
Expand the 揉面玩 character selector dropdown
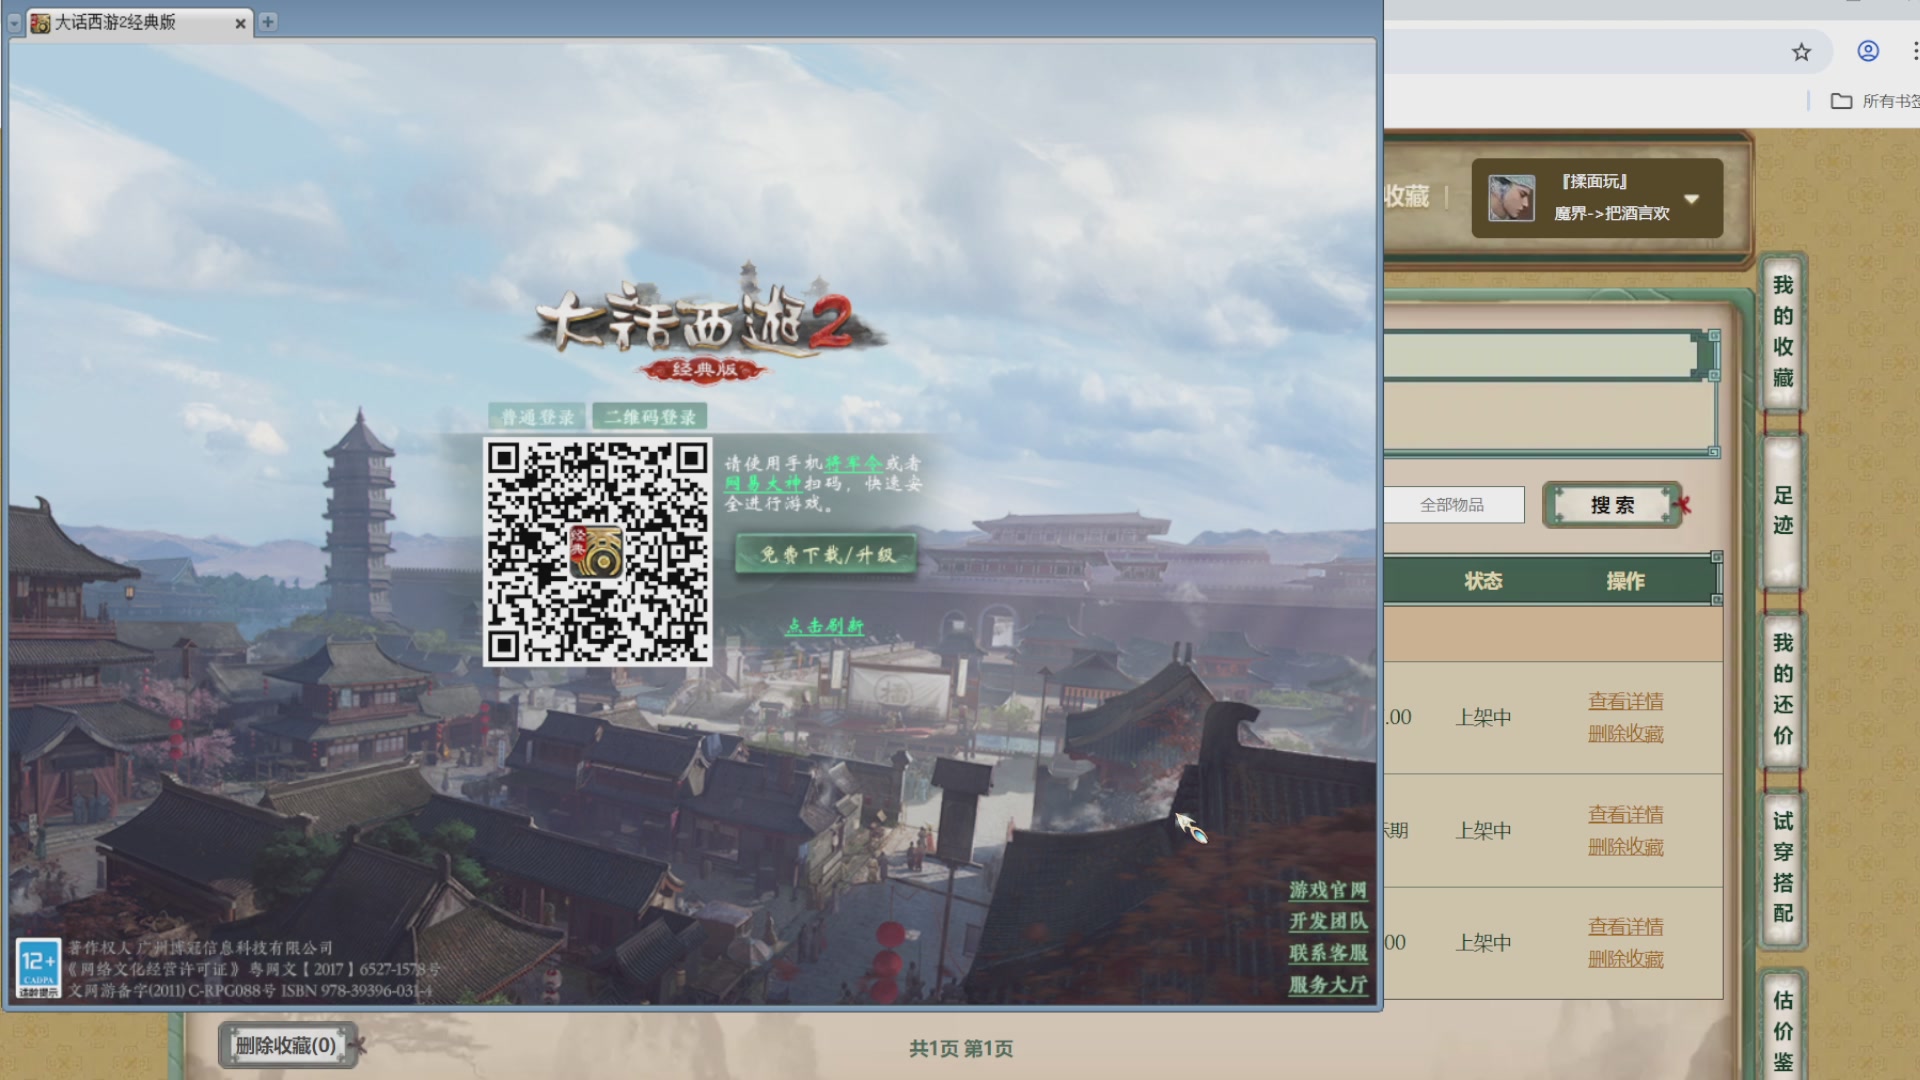(x=1692, y=198)
